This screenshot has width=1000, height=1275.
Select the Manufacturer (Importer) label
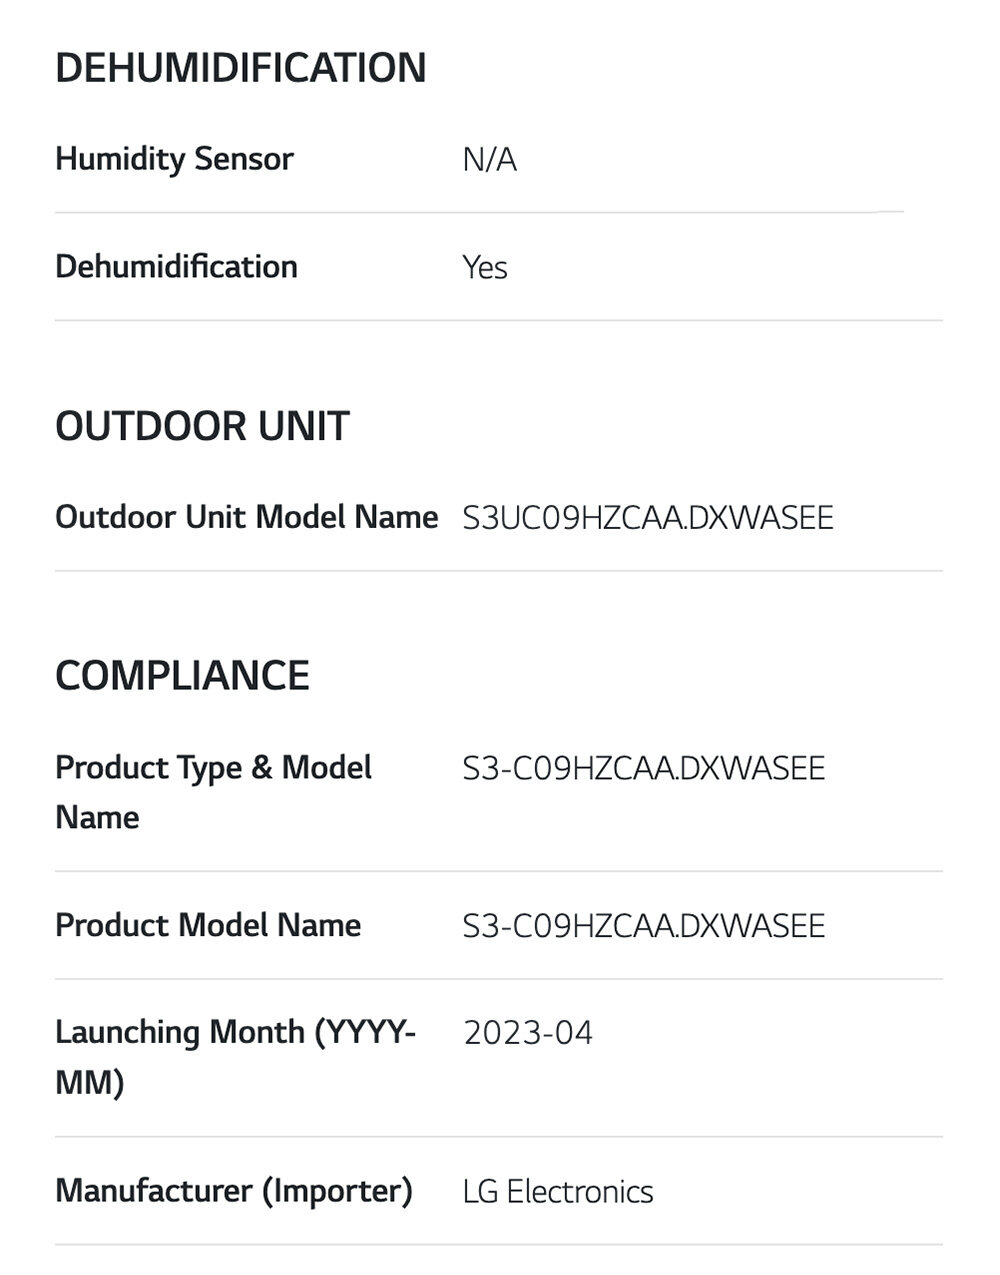tap(234, 1191)
